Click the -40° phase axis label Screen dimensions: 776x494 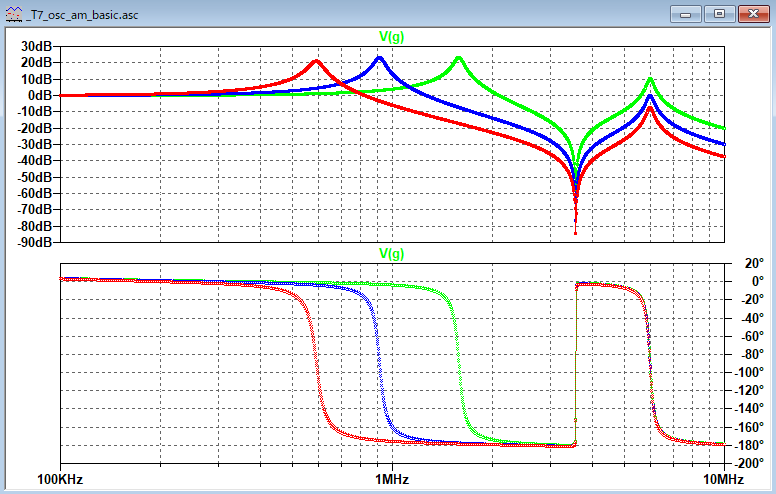[x=752, y=318]
